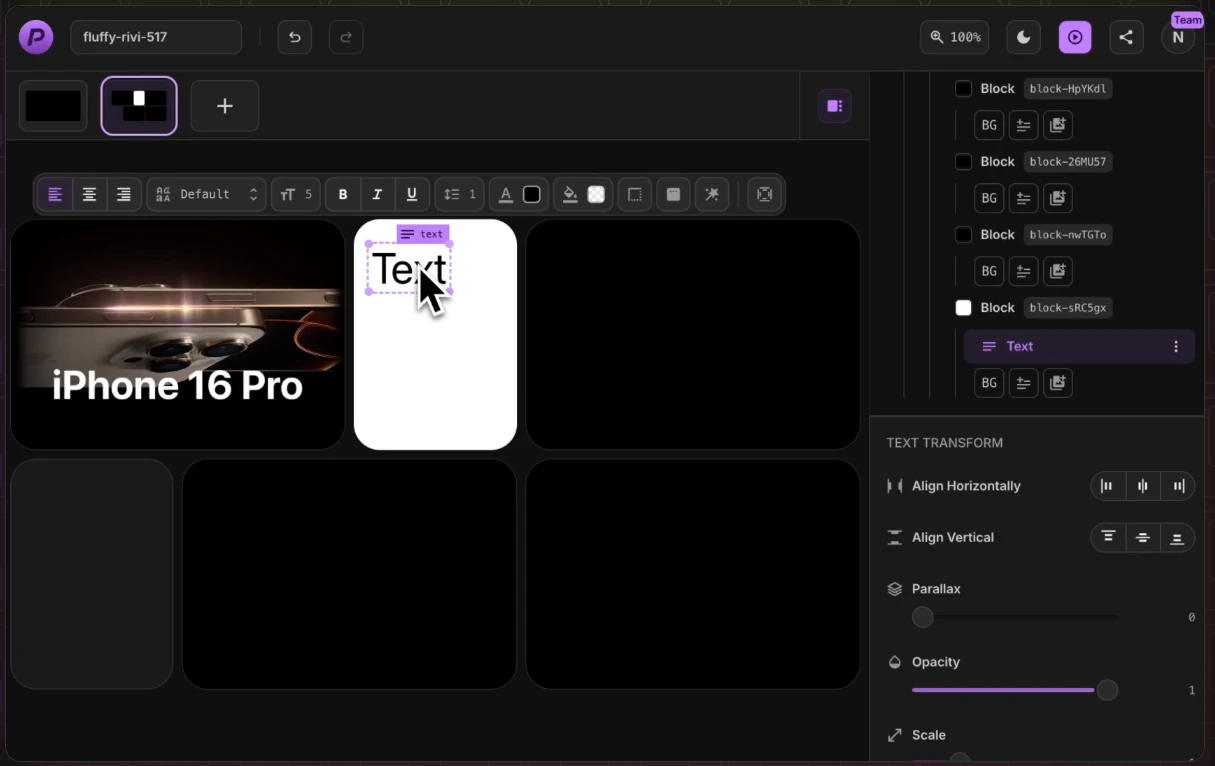Toggle dark mode moon icon

[x=1023, y=37]
